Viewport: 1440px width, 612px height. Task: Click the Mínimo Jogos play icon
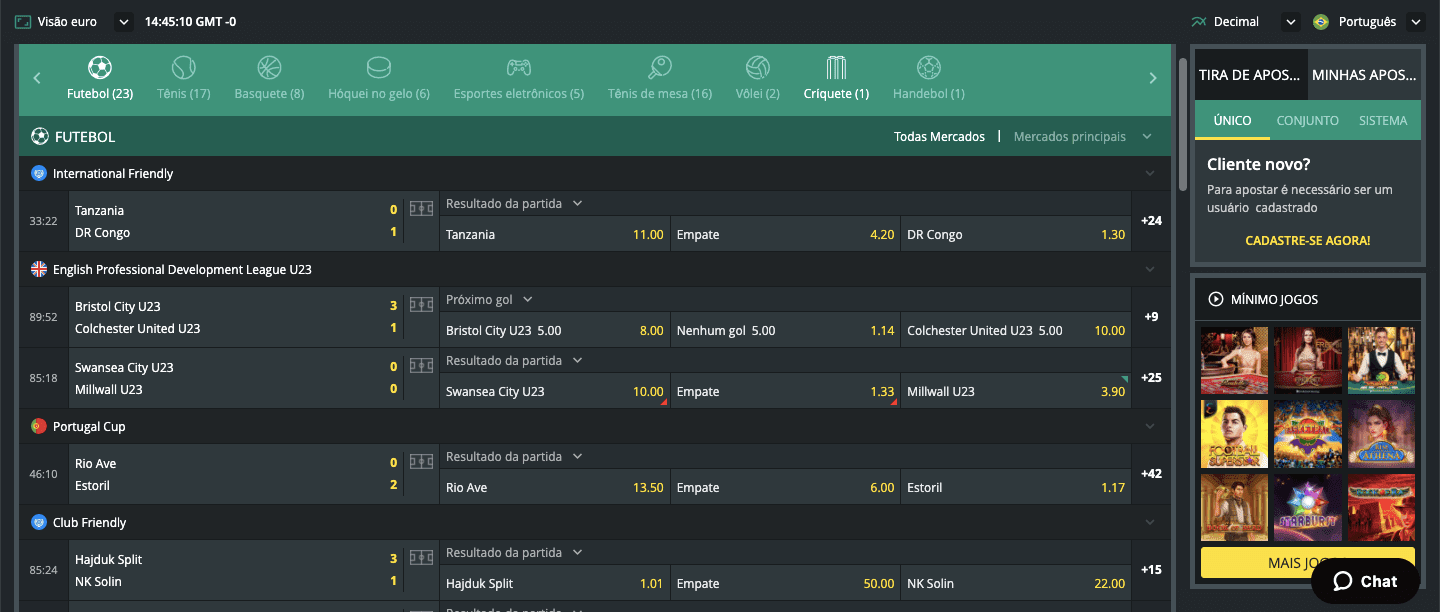[1216, 299]
